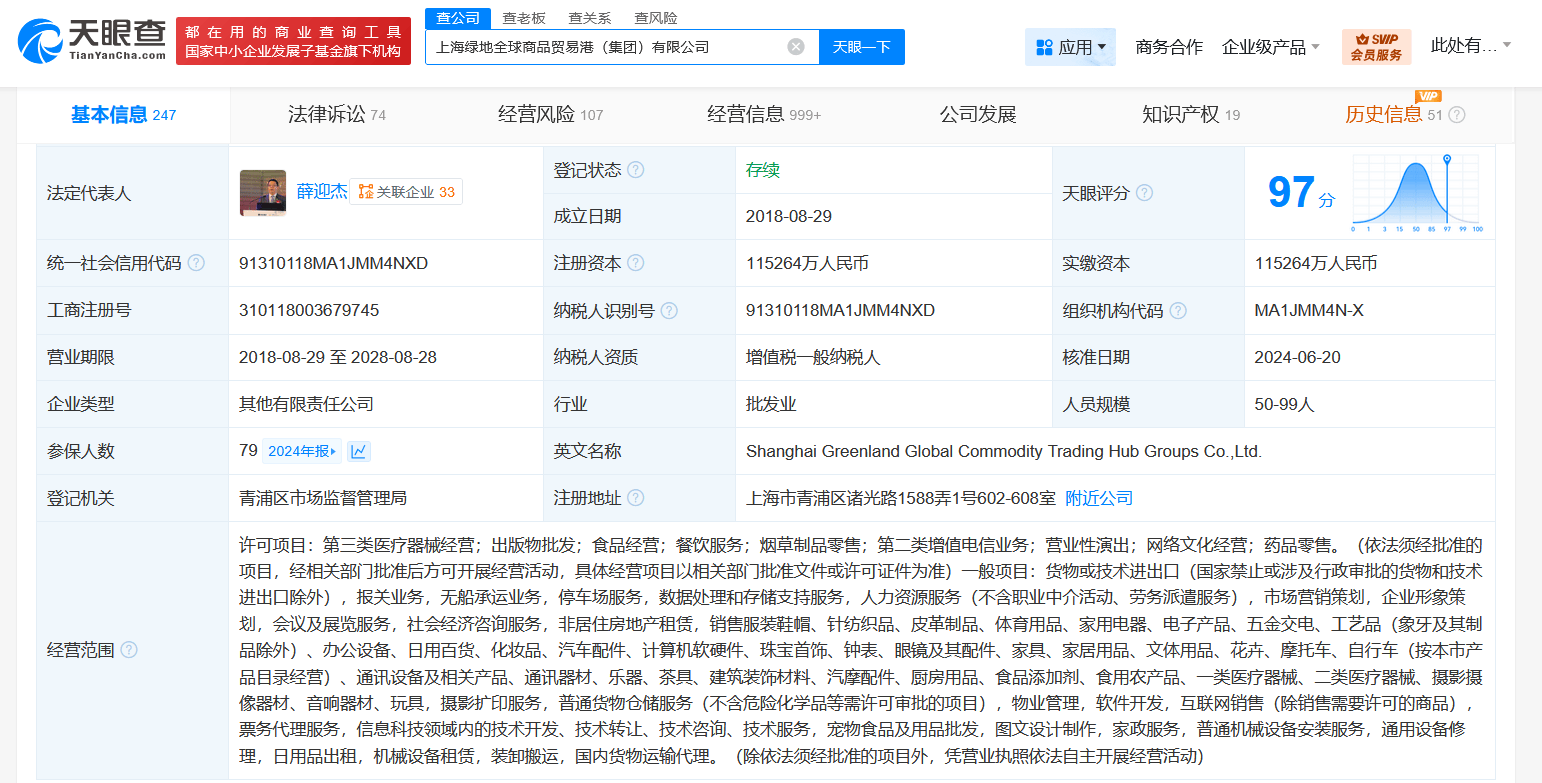Open the 历史信息 VIP tab
This screenshot has width=1542, height=783.
pyautogui.click(x=1394, y=115)
